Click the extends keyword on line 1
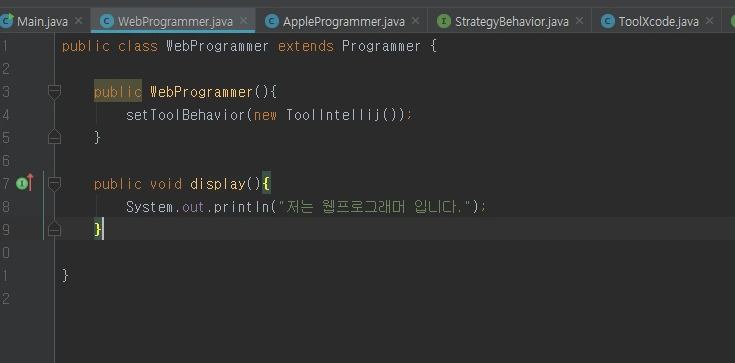Screen dimensions: 735x363 306,46
